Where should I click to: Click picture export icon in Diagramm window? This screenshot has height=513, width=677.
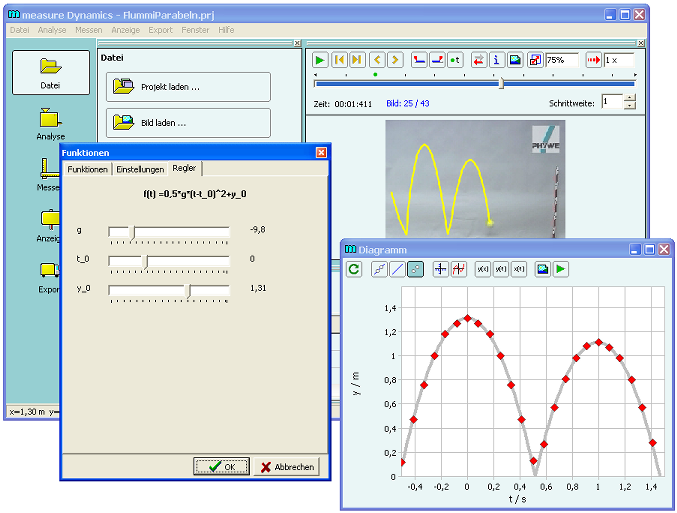point(543,269)
